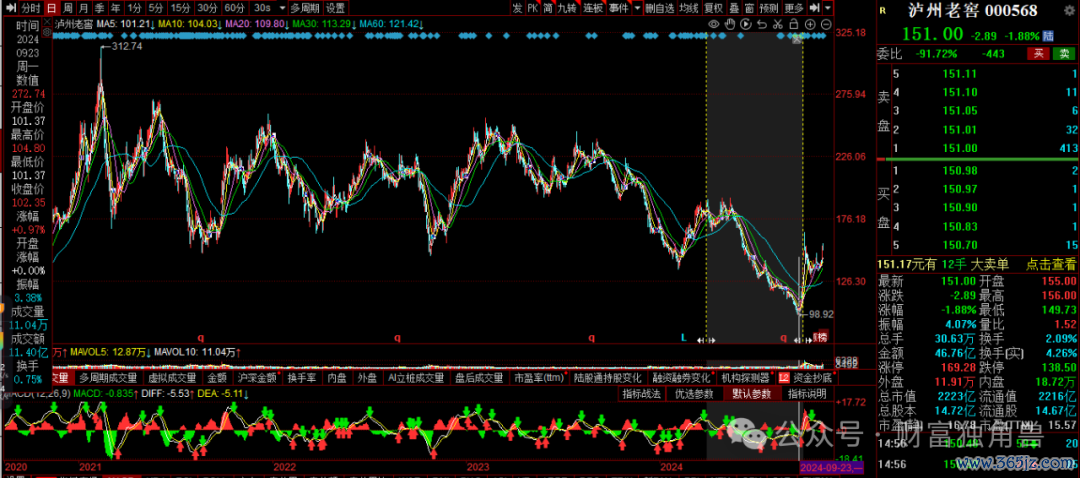This screenshot has height=478, width=1080.
Task: Select the 多周期成交量 indicator tab
Action: pyautogui.click(x=107, y=377)
